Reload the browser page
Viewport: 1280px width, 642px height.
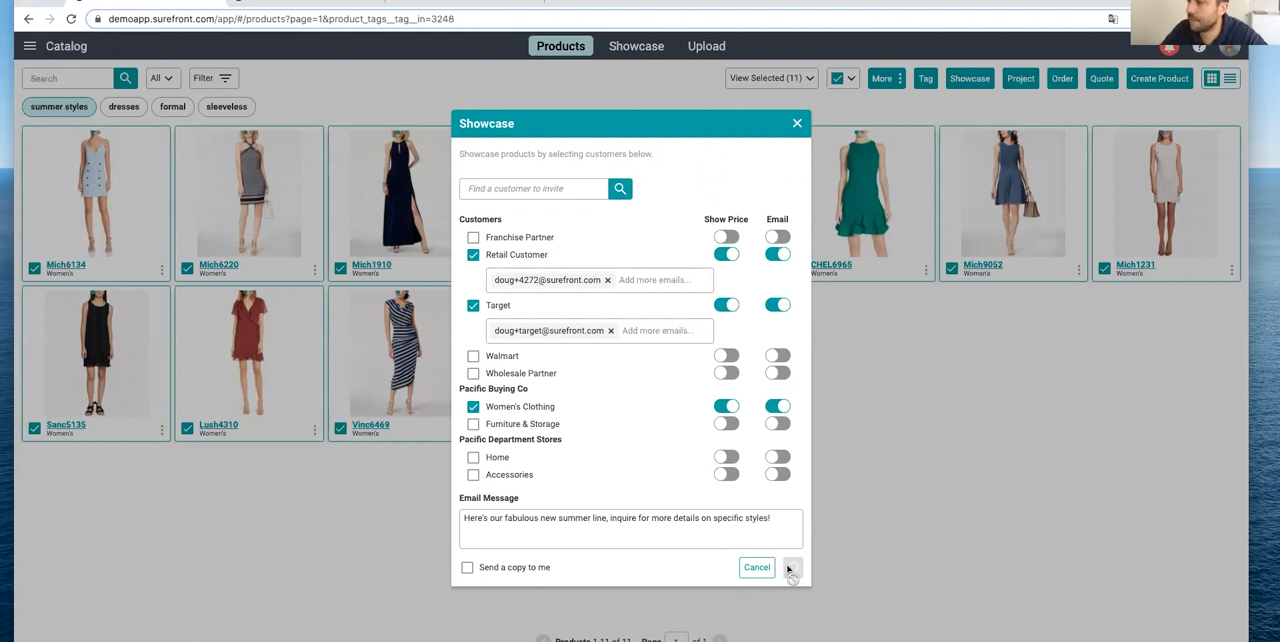(71, 19)
